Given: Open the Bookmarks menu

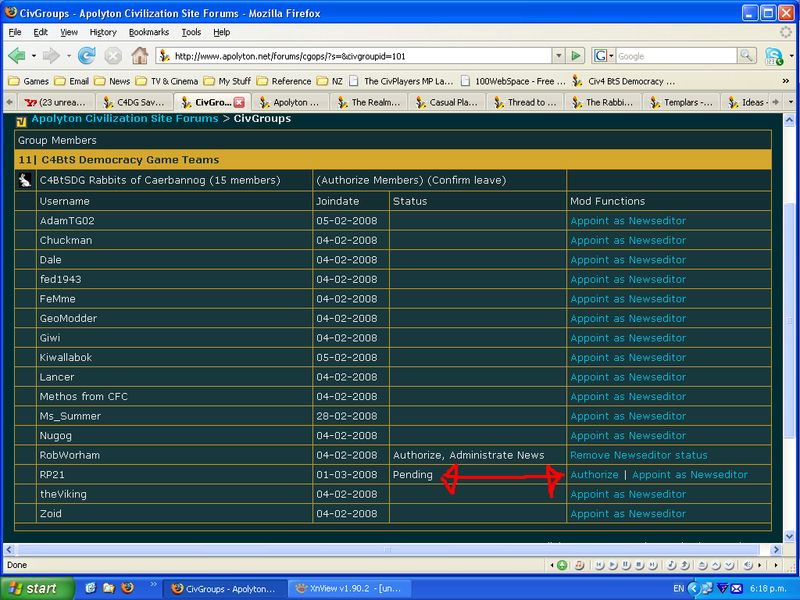Looking at the screenshot, I should coord(146,32).
